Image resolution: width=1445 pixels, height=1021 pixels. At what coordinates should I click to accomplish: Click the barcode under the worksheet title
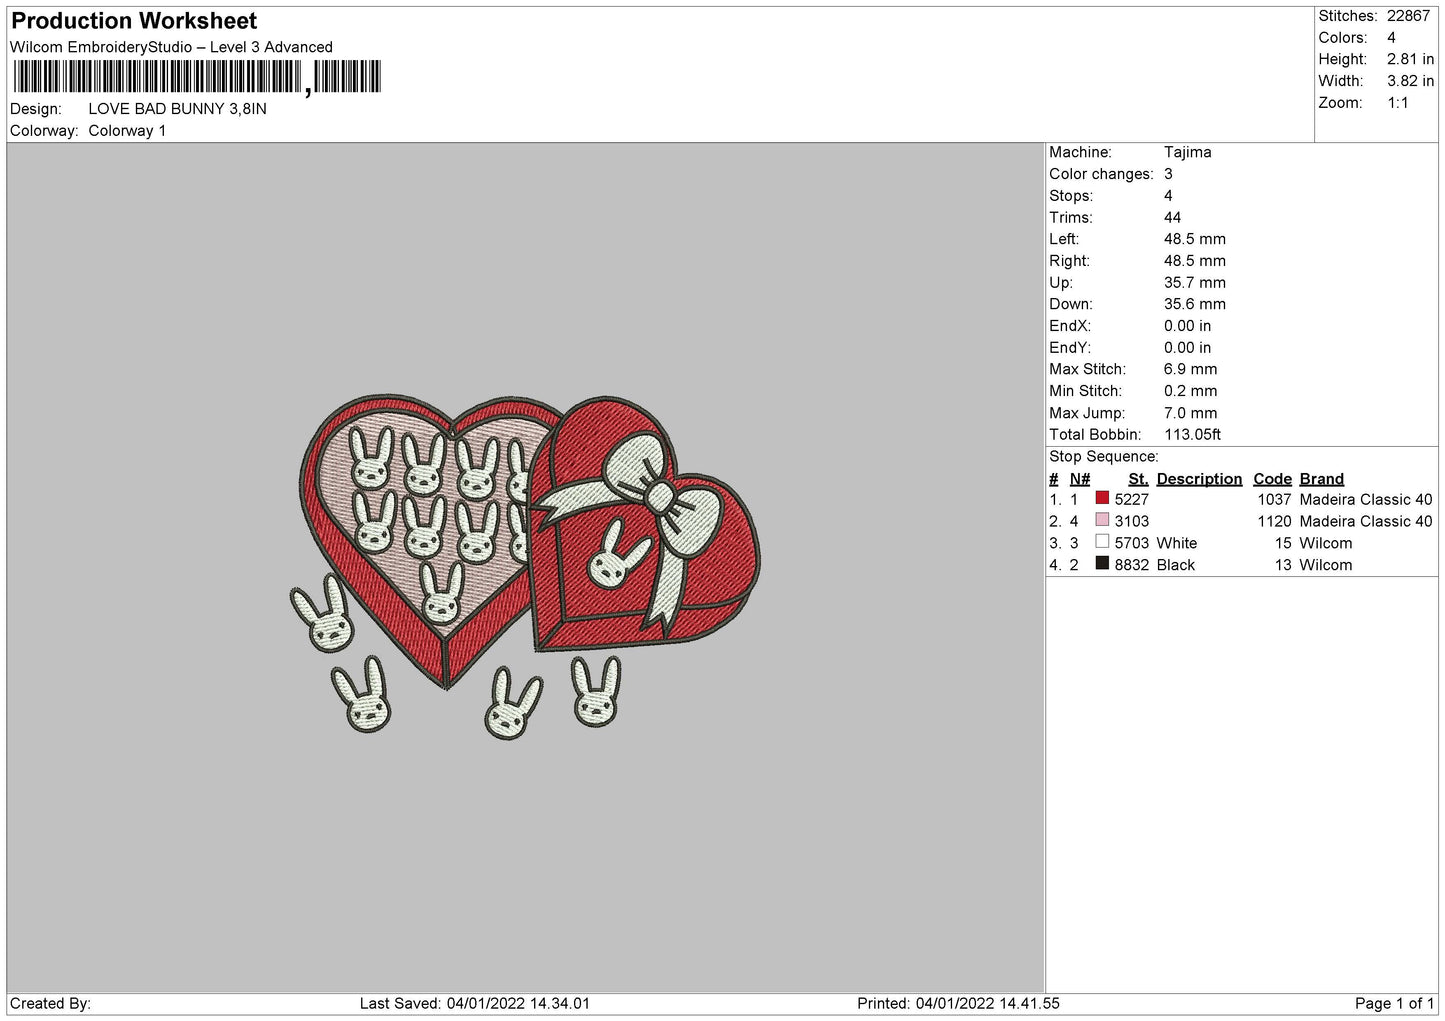(197, 77)
